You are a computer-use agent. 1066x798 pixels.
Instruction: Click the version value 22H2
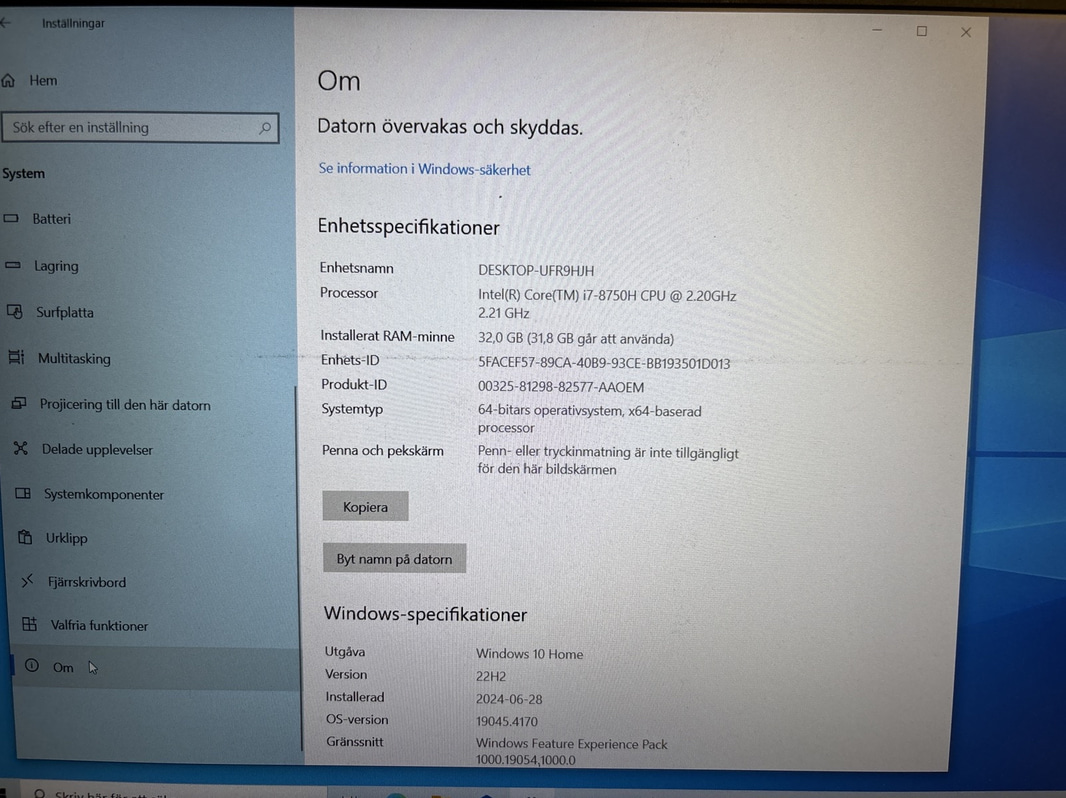pos(491,676)
